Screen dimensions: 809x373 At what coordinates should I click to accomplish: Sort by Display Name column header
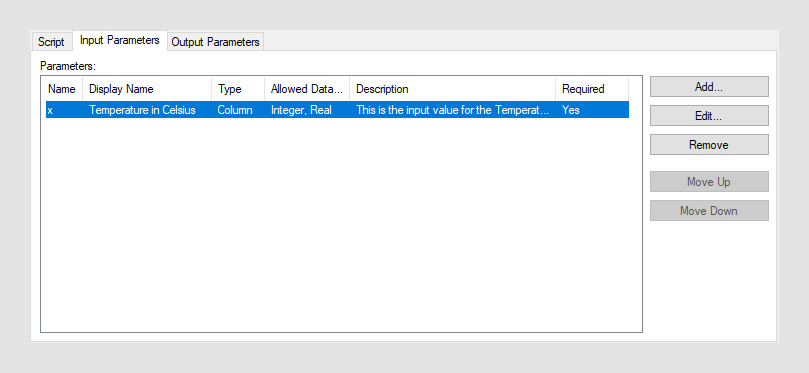click(147, 89)
